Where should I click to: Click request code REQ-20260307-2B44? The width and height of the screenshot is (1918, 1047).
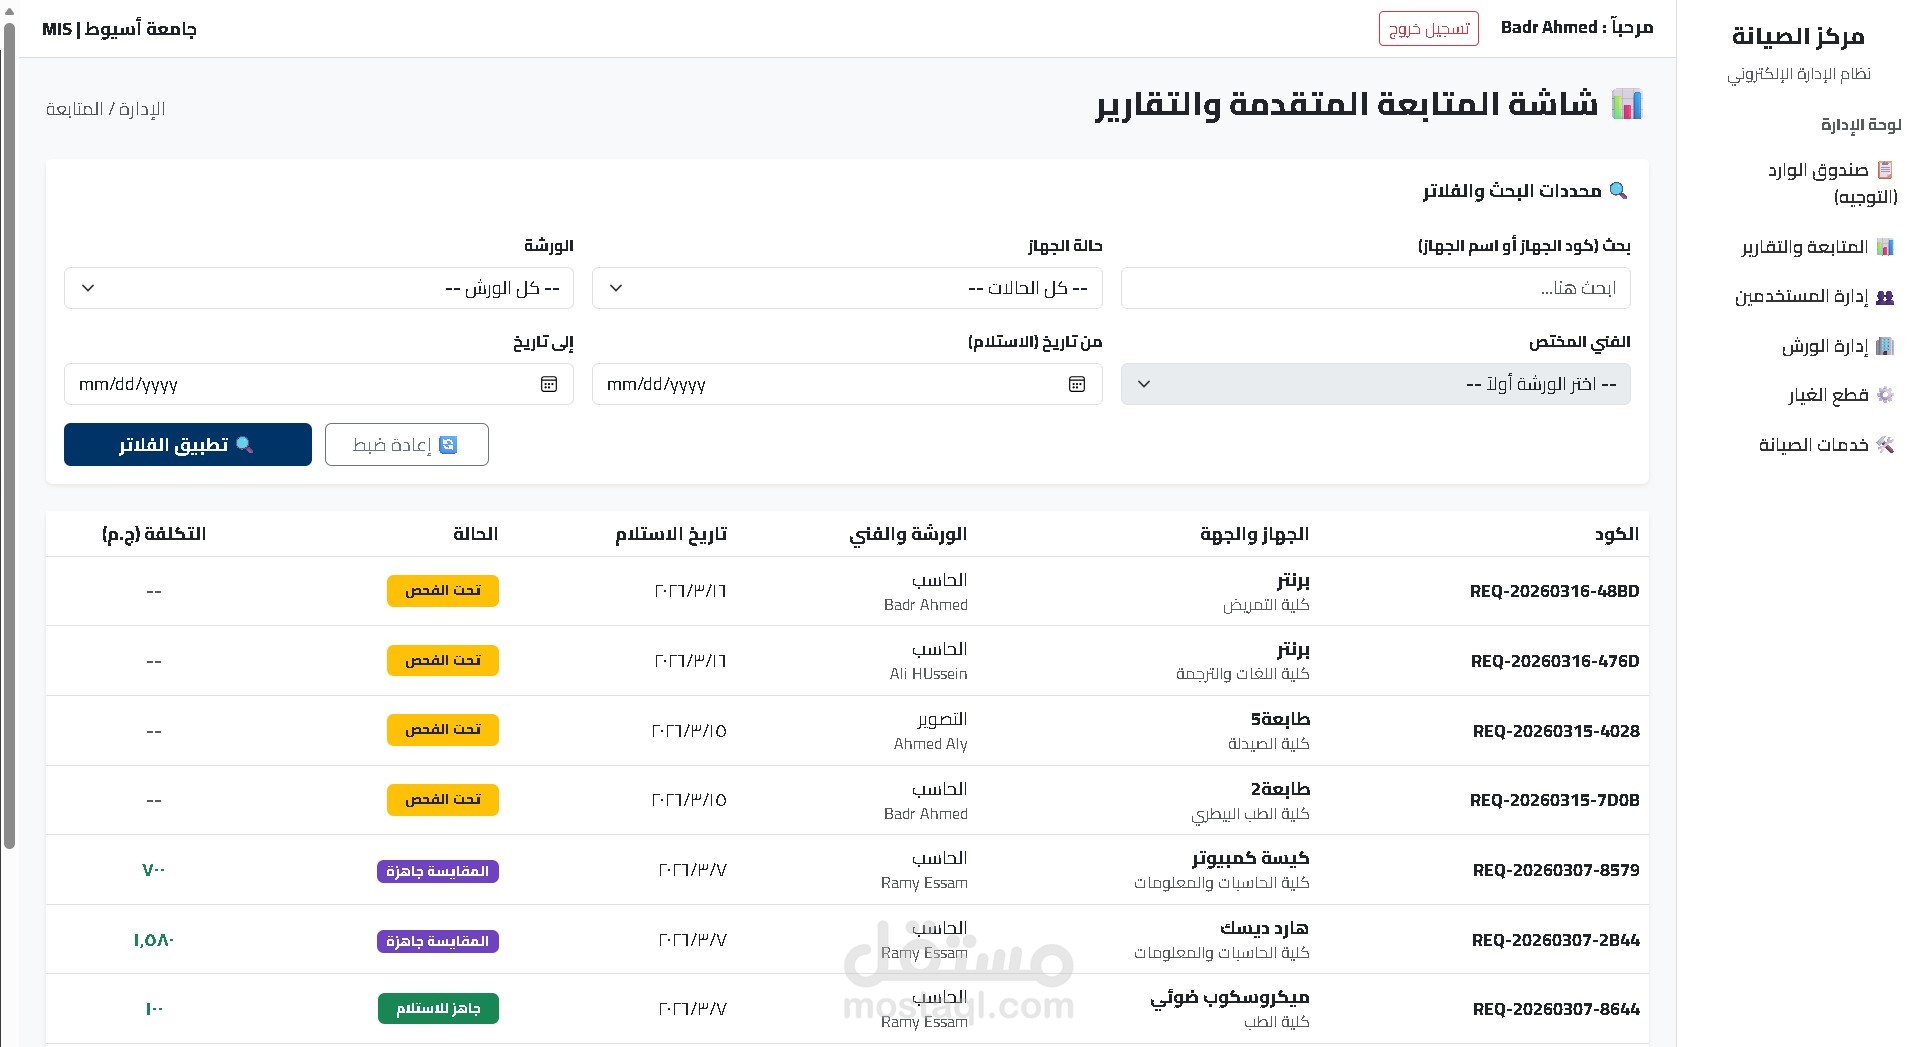(x=1555, y=940)
